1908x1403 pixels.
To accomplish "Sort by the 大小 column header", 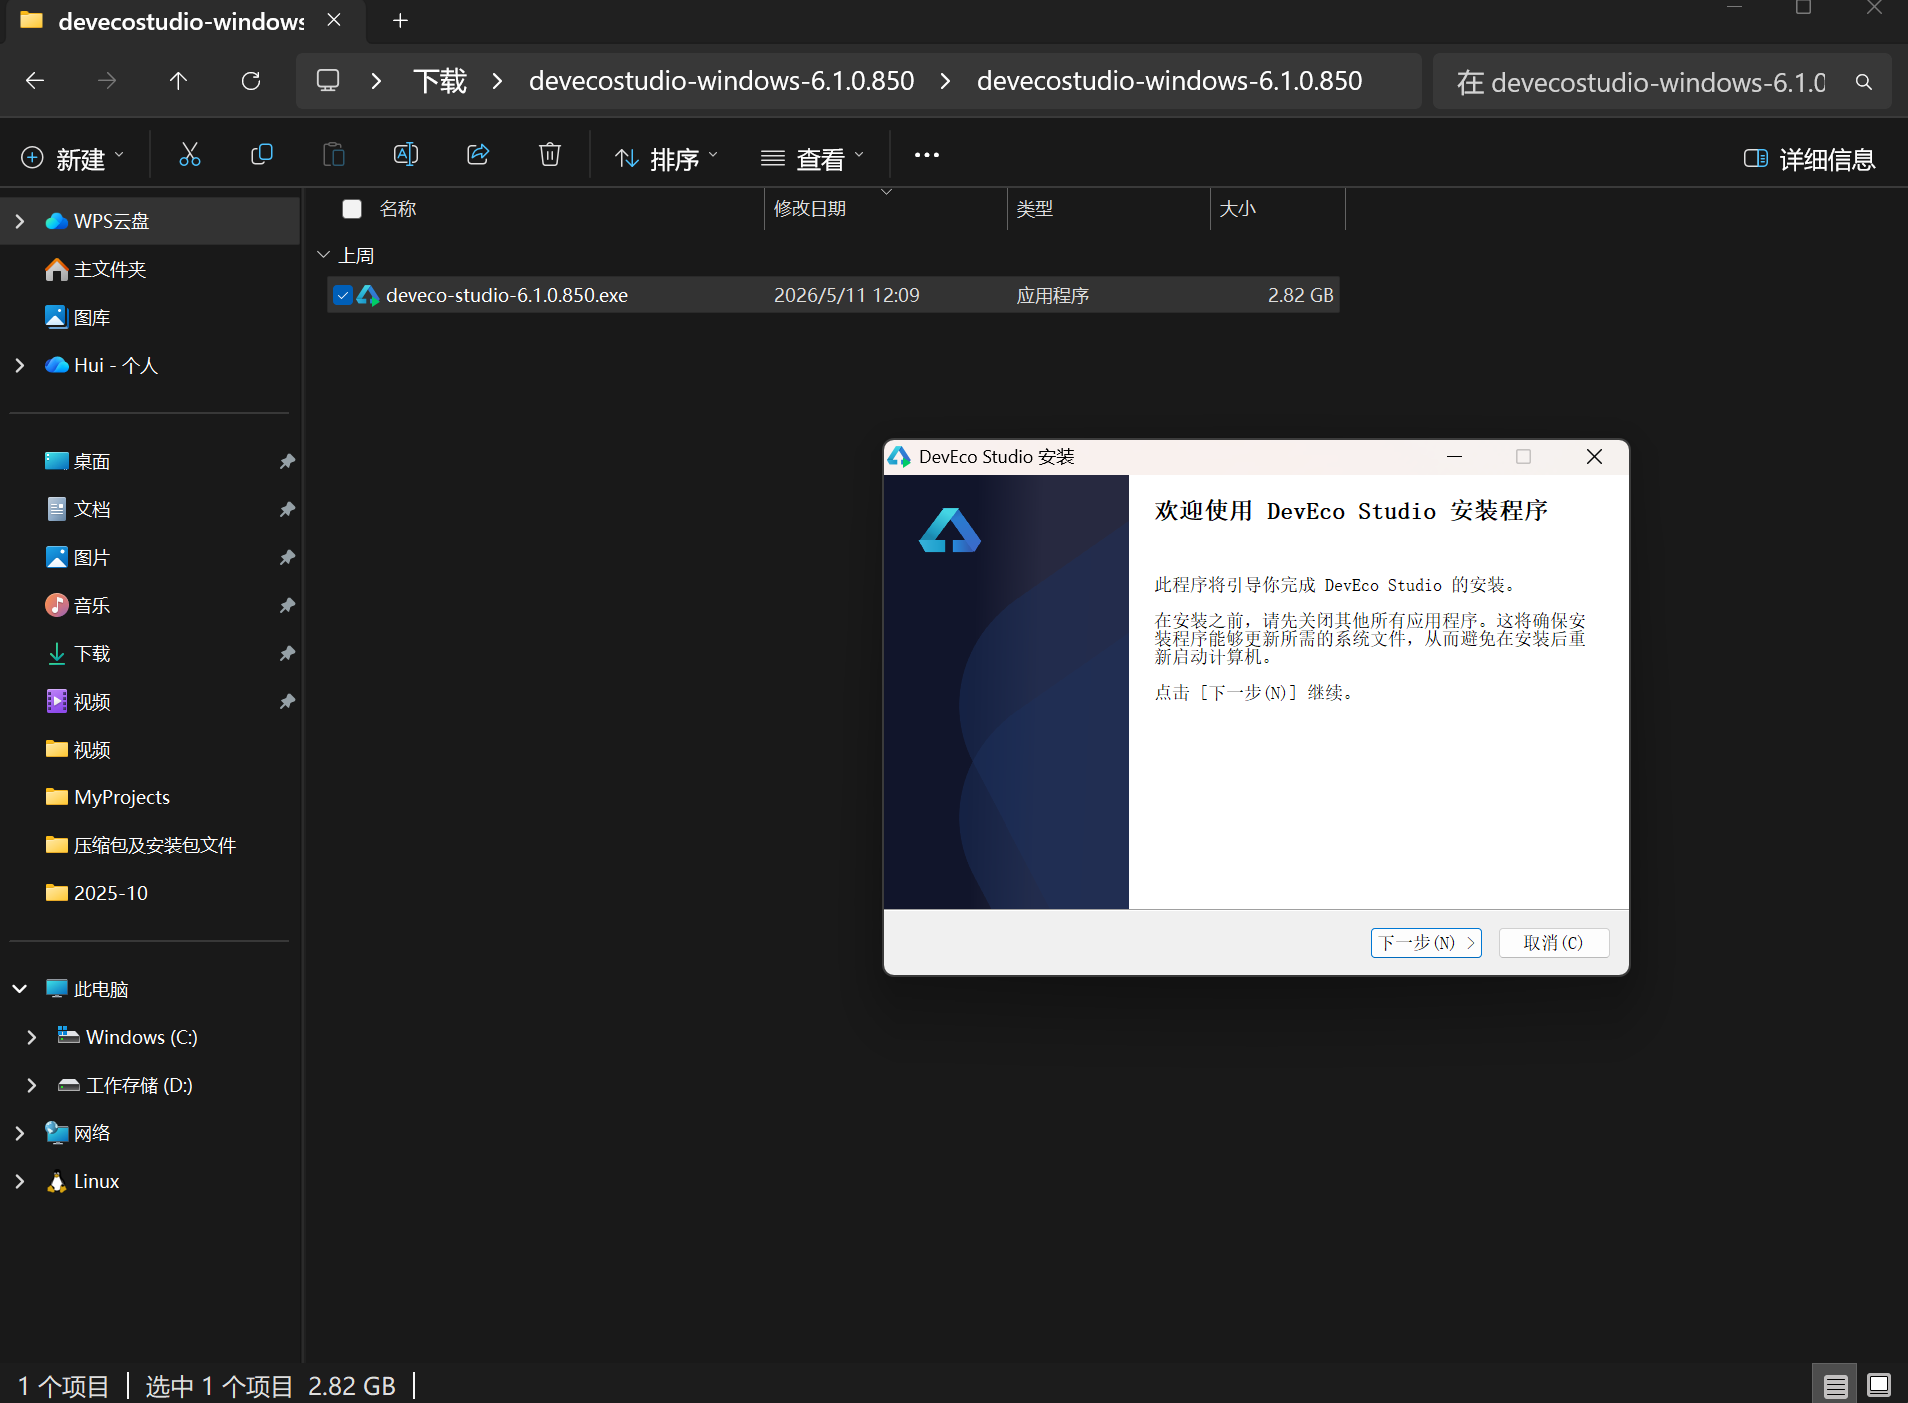I will pyautogui.click(x=1238, y=209).
